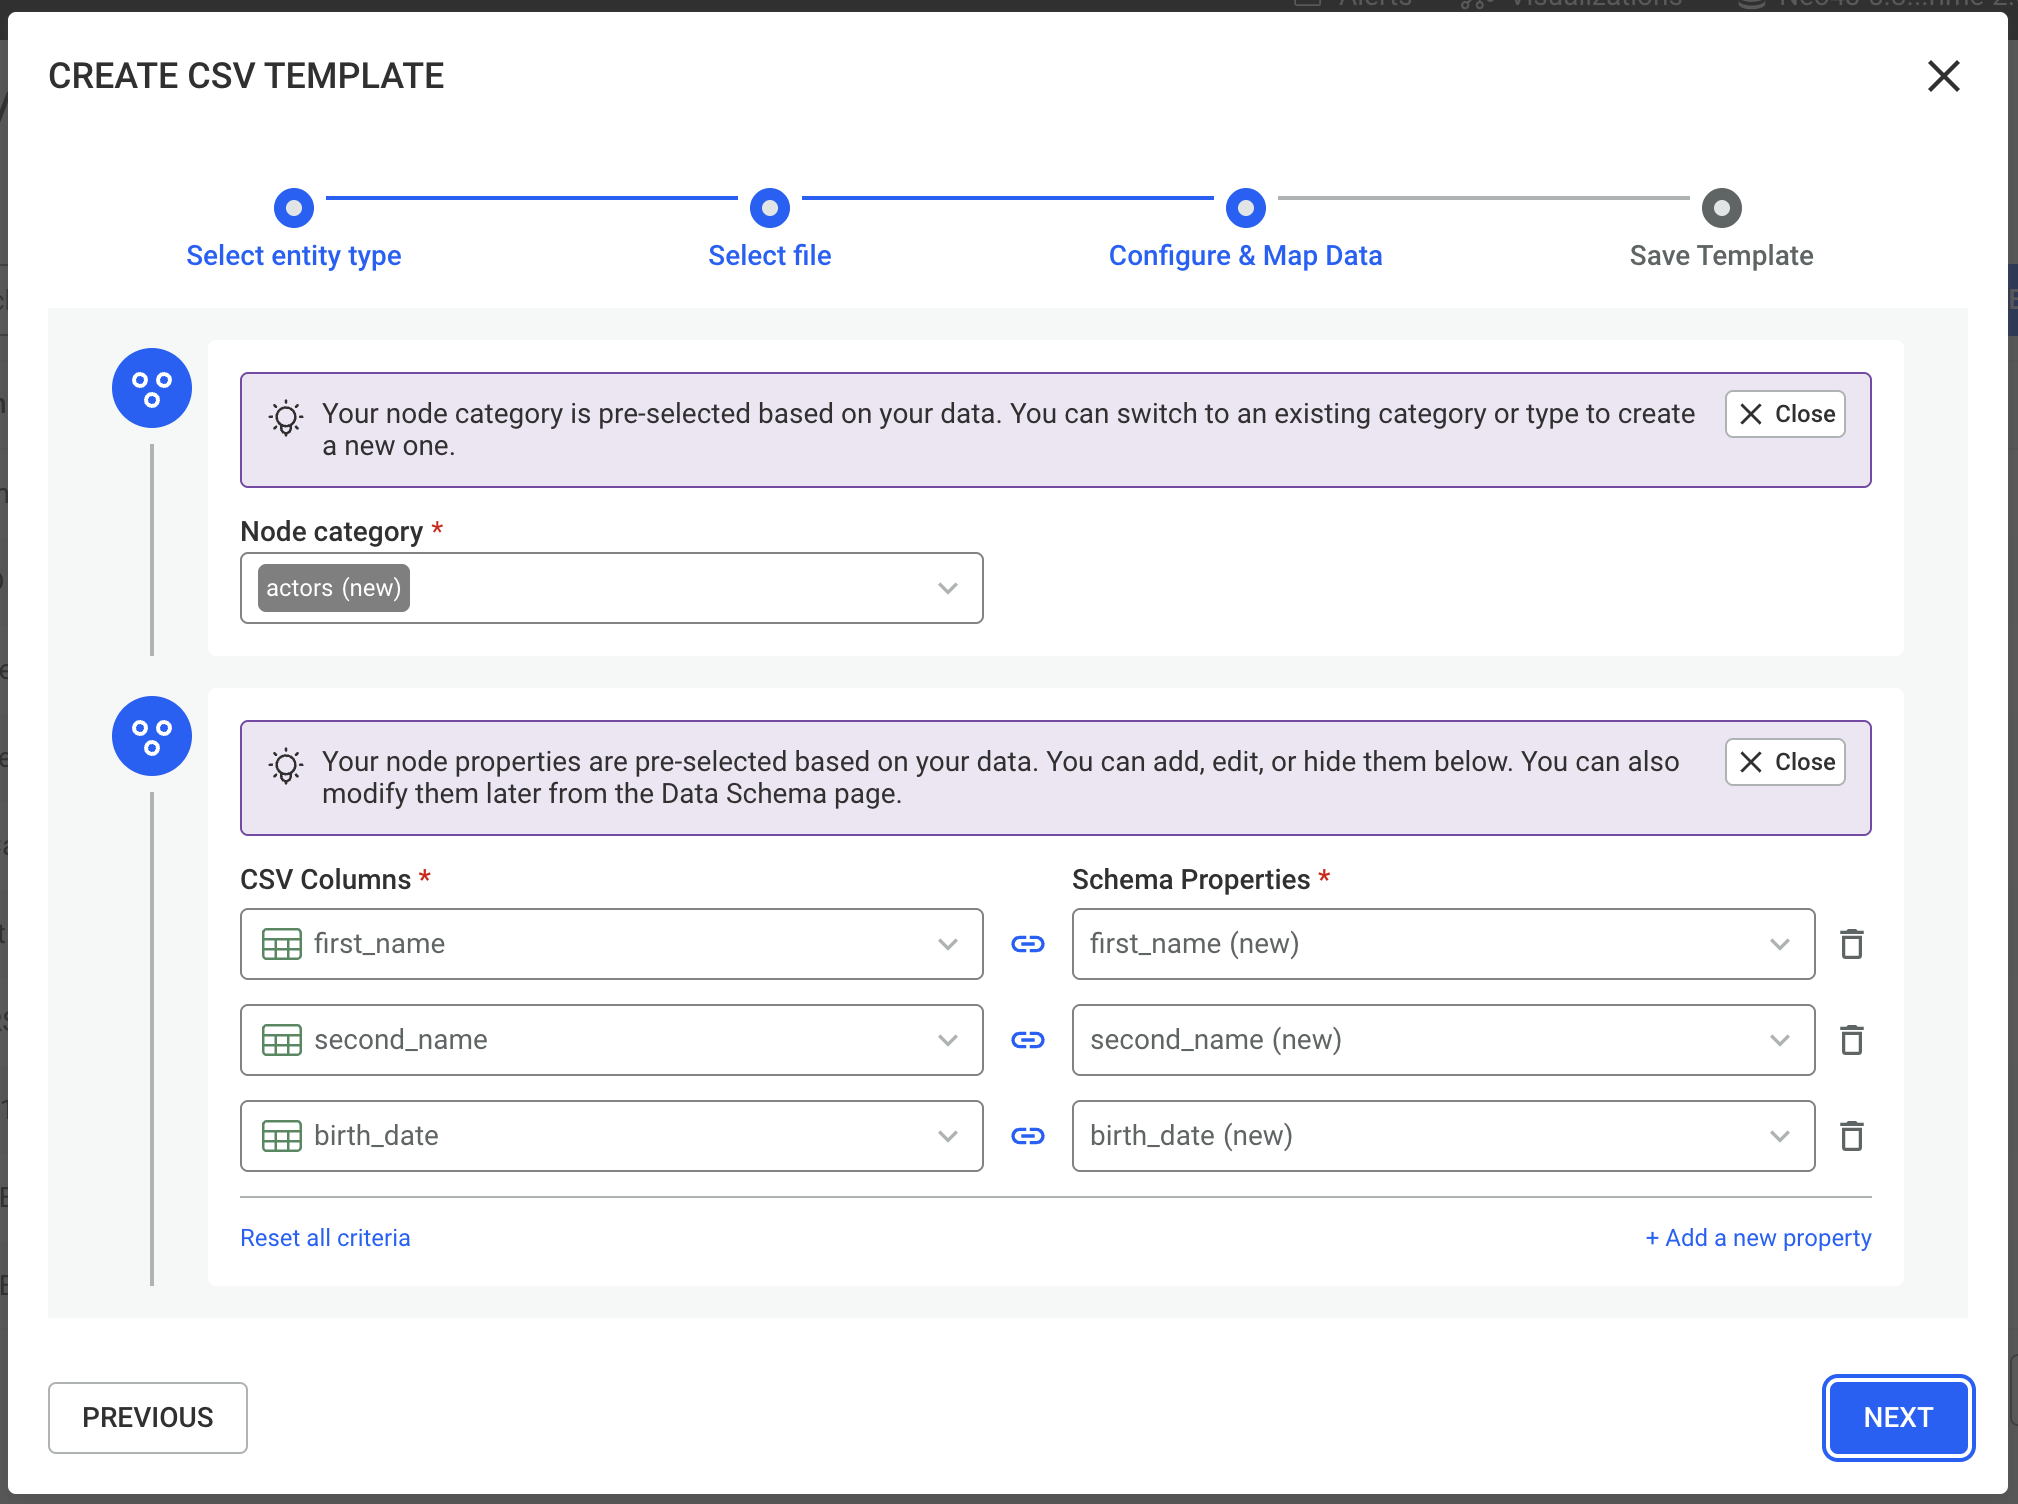The height and width of the screenshot is (1504, 2018).
Task: Delete the second_name property mapping row
Action: tap(1851, 1040)
